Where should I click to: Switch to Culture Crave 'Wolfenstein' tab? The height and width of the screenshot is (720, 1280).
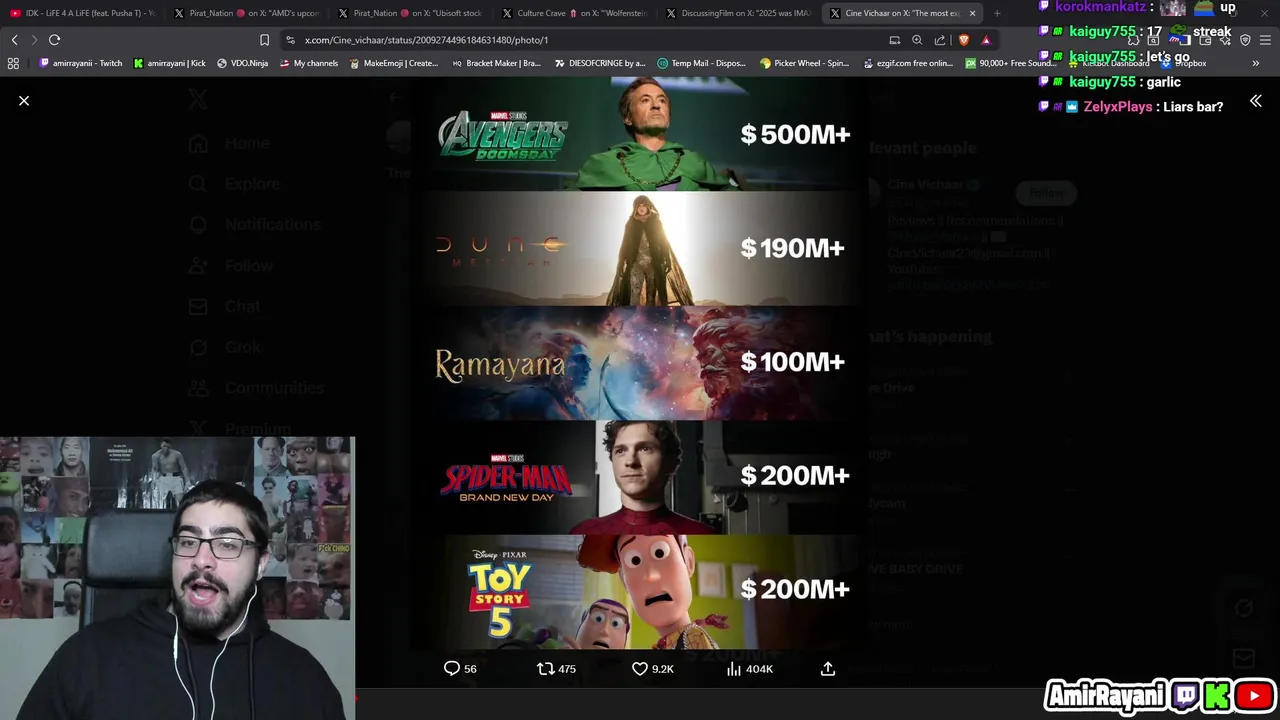574,13
